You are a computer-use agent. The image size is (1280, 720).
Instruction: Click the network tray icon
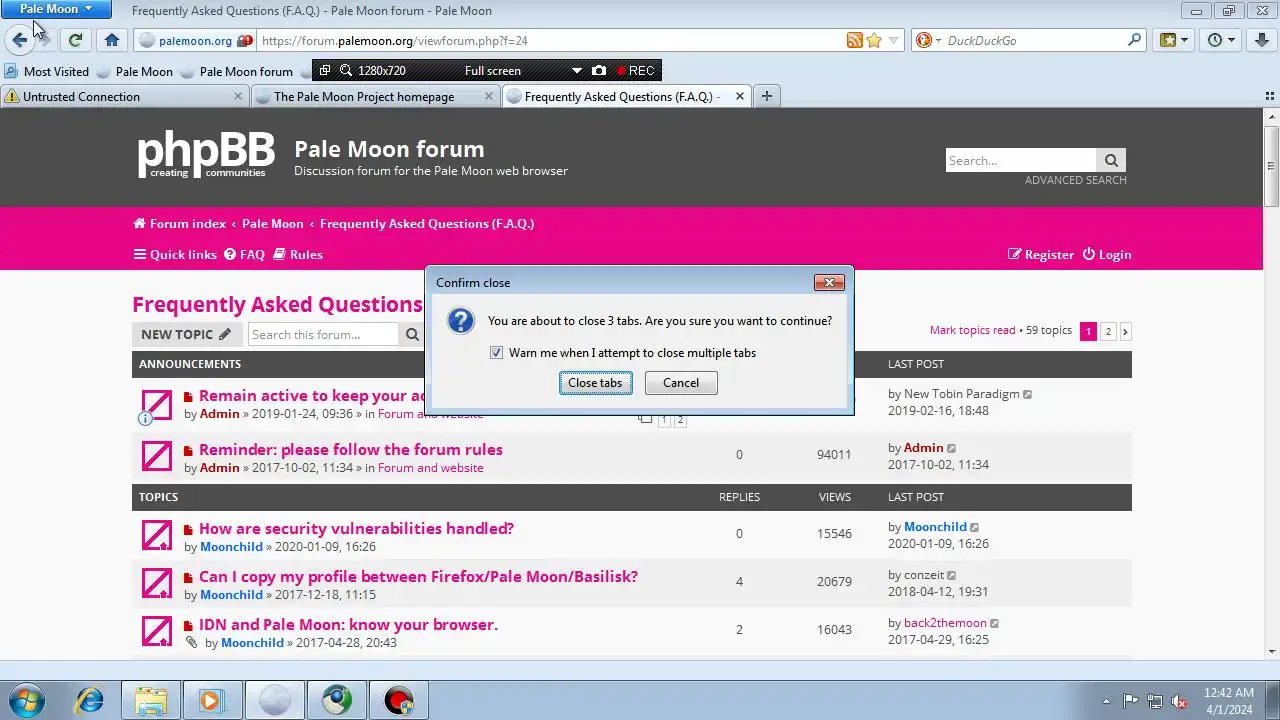1155,701
